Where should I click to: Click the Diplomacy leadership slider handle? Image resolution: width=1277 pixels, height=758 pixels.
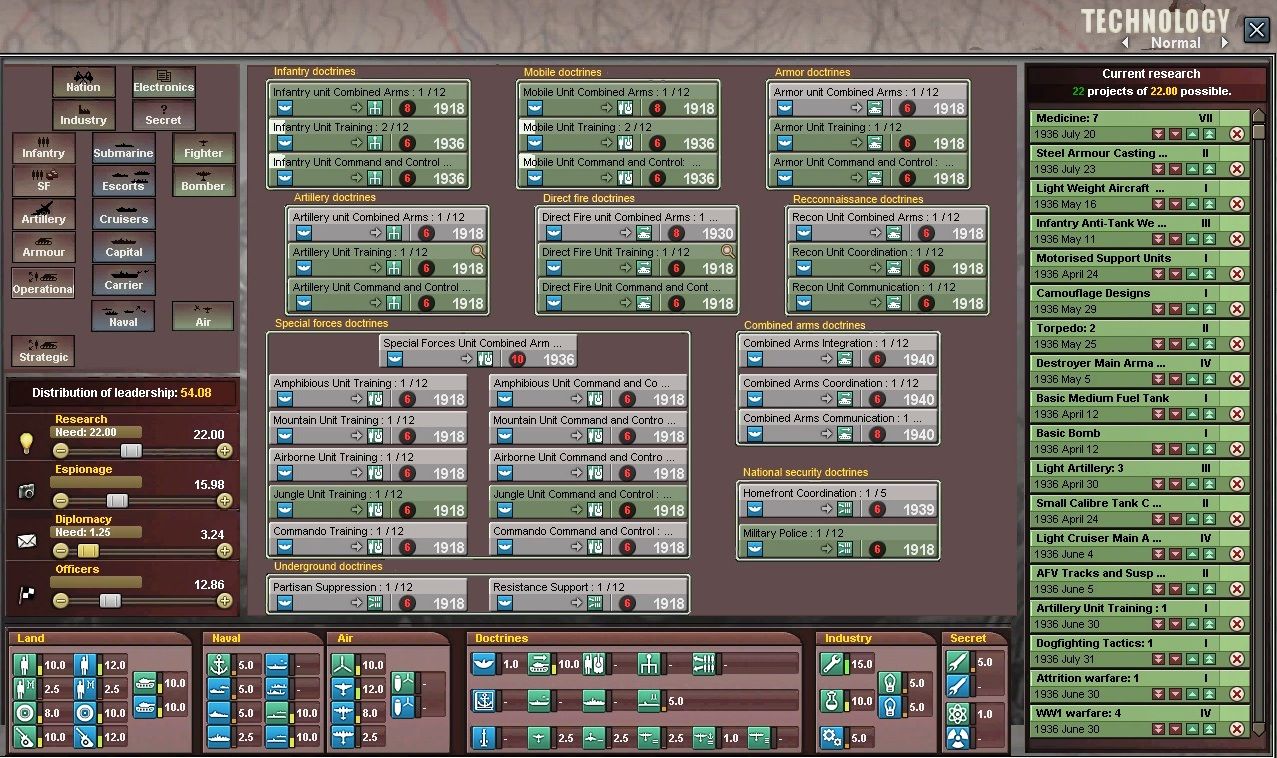[89, 551]
